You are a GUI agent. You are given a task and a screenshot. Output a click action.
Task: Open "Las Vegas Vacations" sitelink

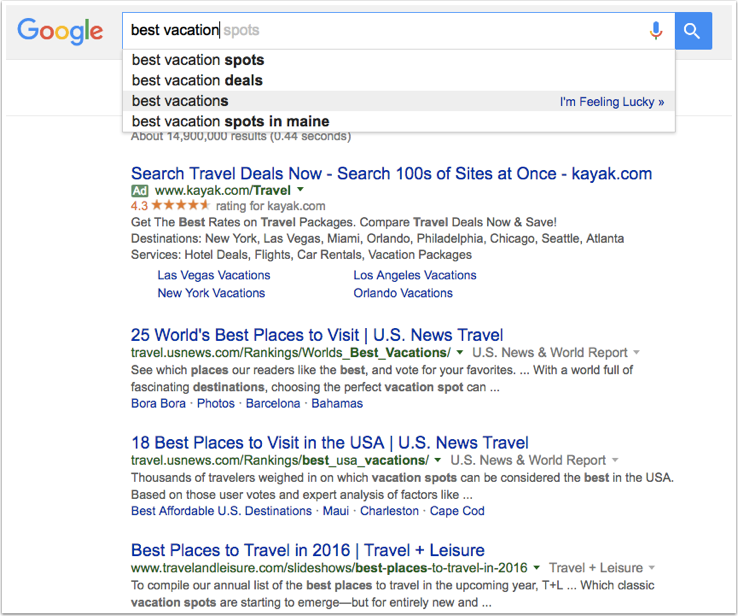pos(214,275)
